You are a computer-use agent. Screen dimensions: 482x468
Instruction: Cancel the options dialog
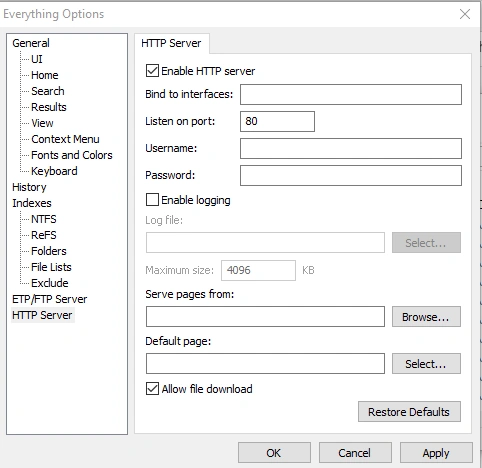[x=355, y=453]
